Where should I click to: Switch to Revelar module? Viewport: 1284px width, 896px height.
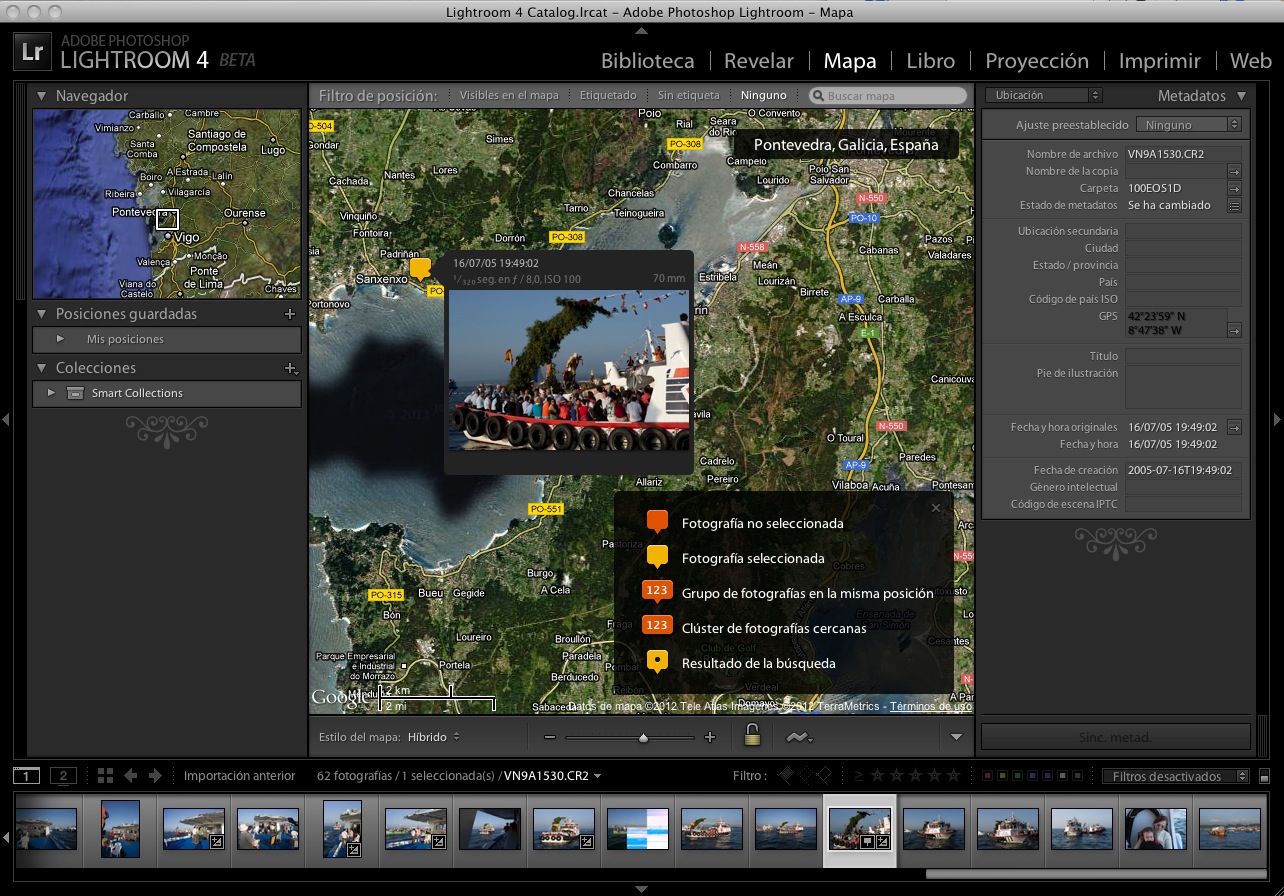click(759, 61)
